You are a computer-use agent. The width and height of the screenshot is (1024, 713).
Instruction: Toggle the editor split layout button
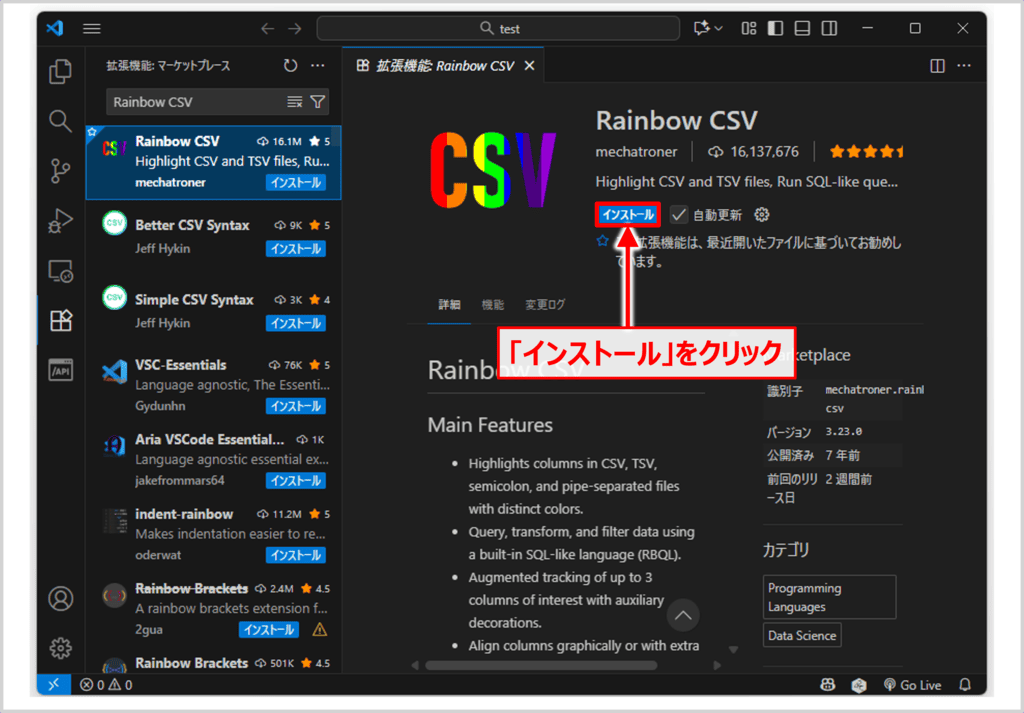coord(937,66)
